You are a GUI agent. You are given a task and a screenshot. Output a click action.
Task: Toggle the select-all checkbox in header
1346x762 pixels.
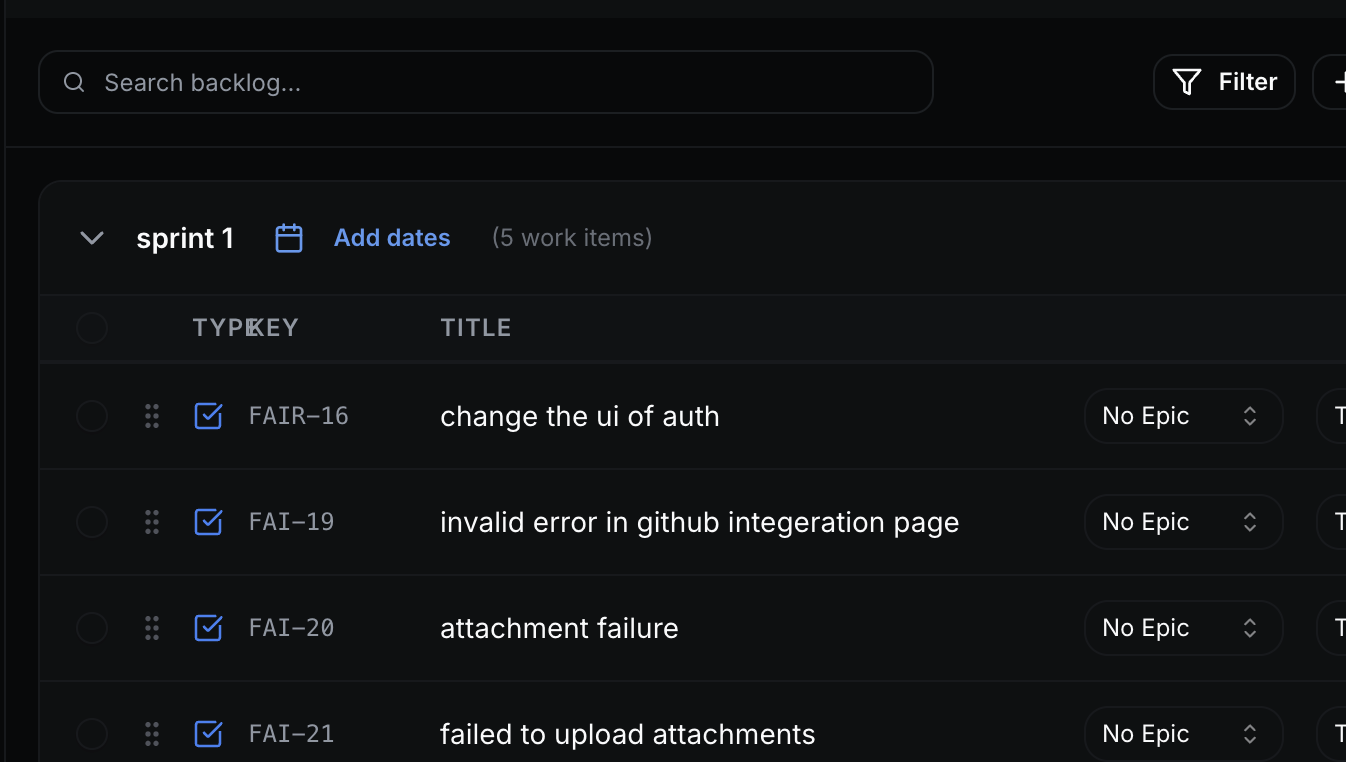[92, 328]
